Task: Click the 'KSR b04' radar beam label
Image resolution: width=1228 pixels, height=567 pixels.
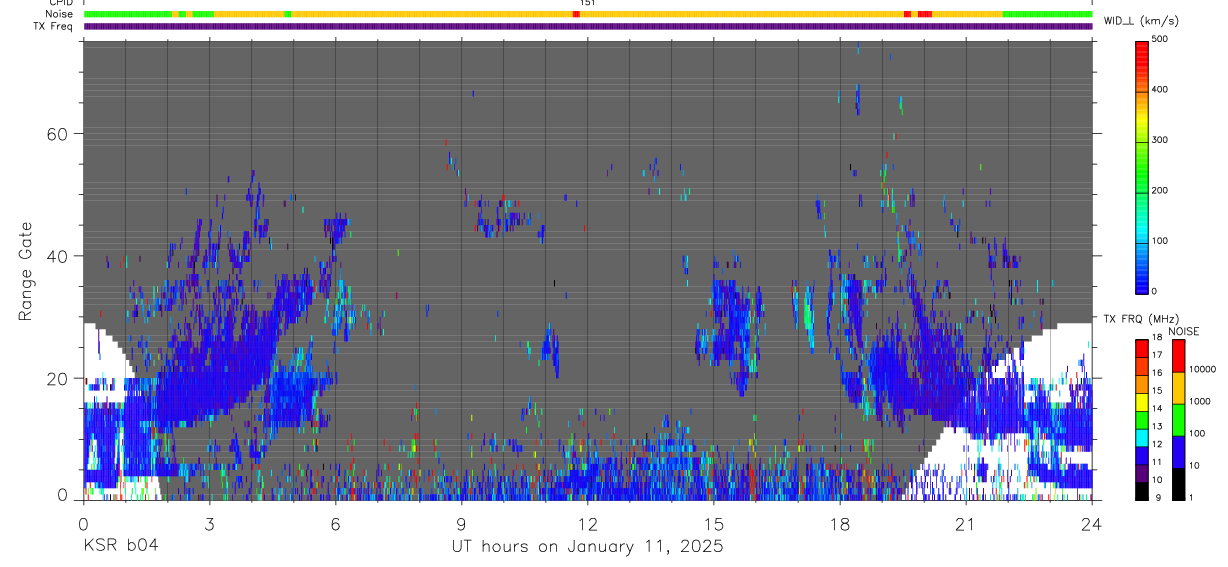Action: tap(120, 546)
